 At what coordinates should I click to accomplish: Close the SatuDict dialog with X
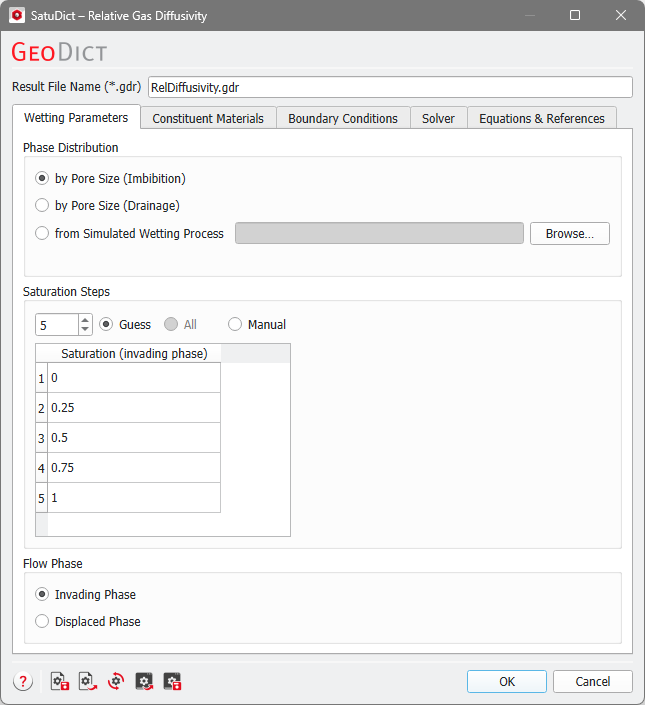click(x=621, y=15)
